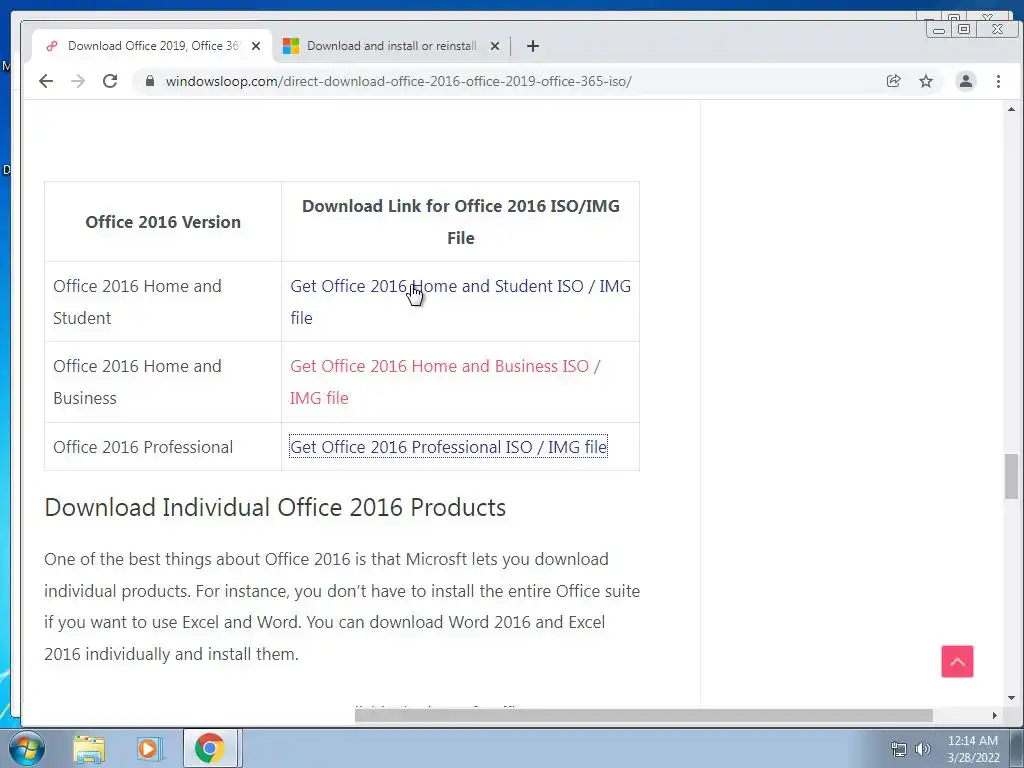Bookmark this page with star icon
The width and height of the screenshot is (1024, 768).
926,81
